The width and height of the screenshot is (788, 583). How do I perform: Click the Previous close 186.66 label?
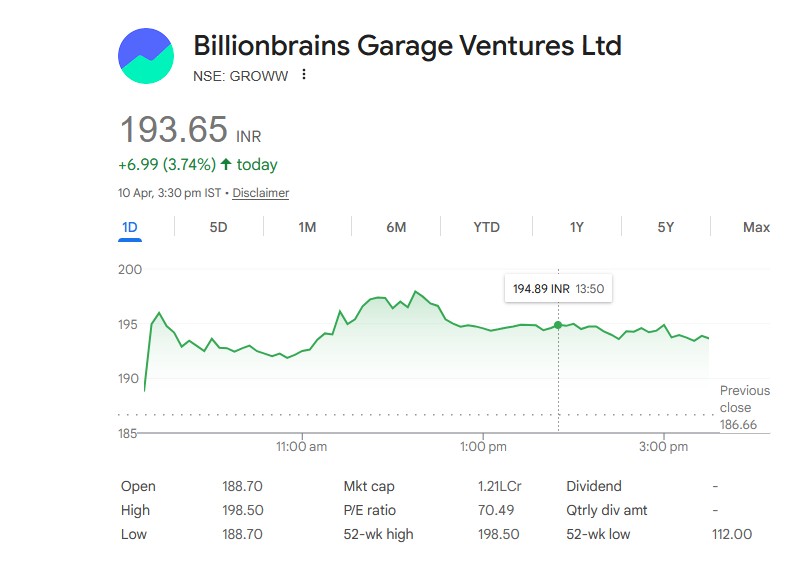pyautogui.click(x=744, y=408)
